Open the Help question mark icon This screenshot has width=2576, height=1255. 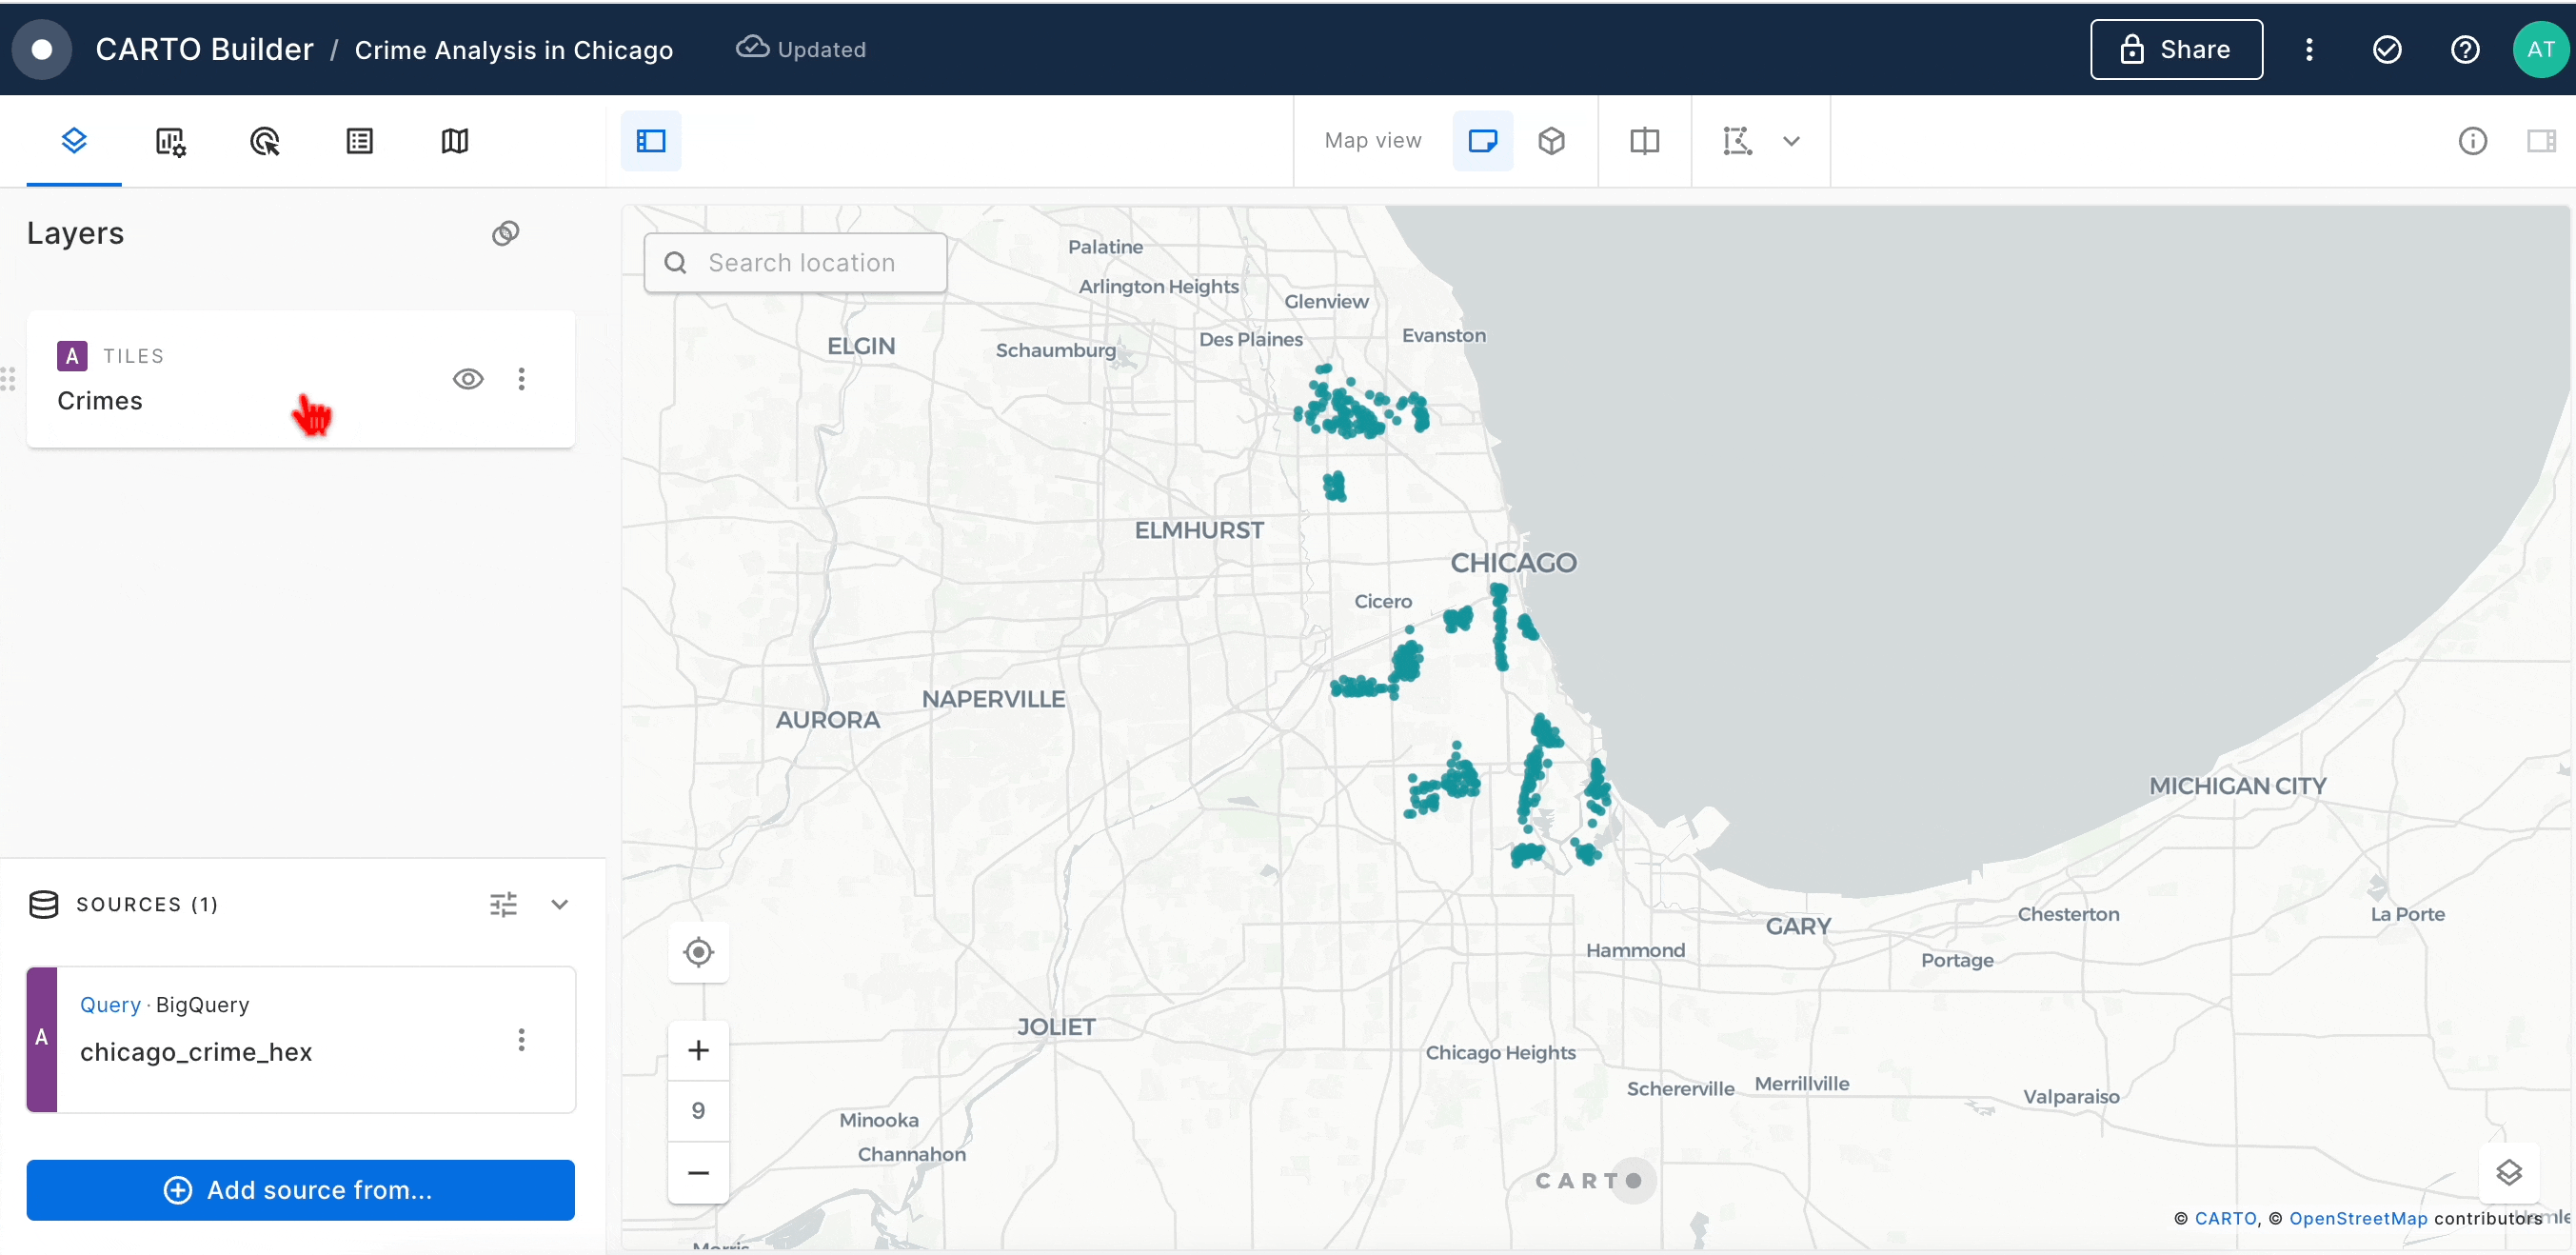click(x=2465, y=49)
